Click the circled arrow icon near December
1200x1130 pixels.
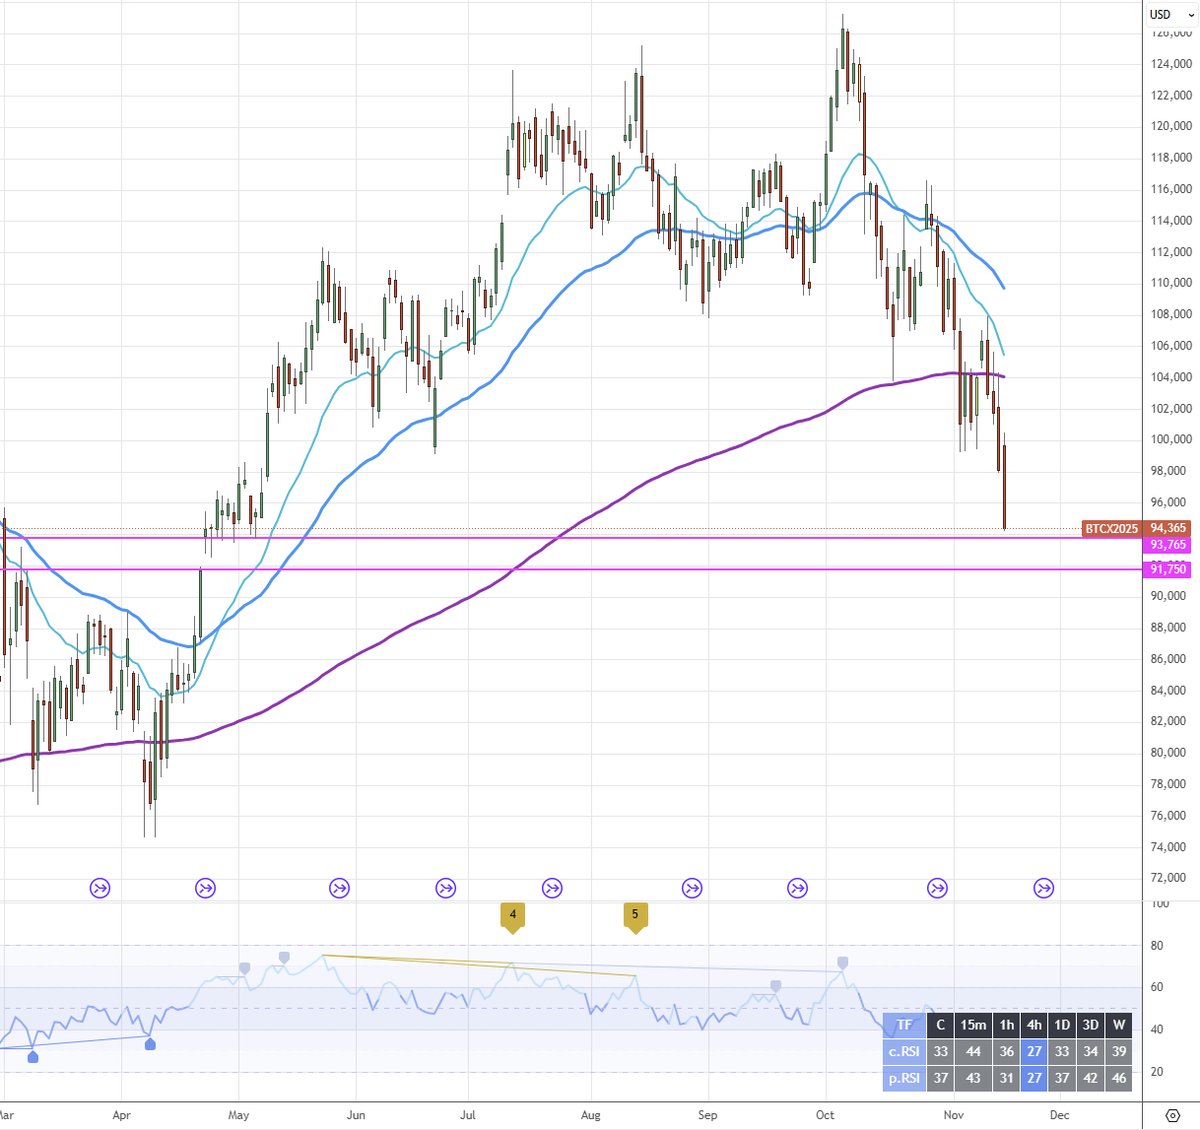pyautogui.click(x=1042, y=887)
